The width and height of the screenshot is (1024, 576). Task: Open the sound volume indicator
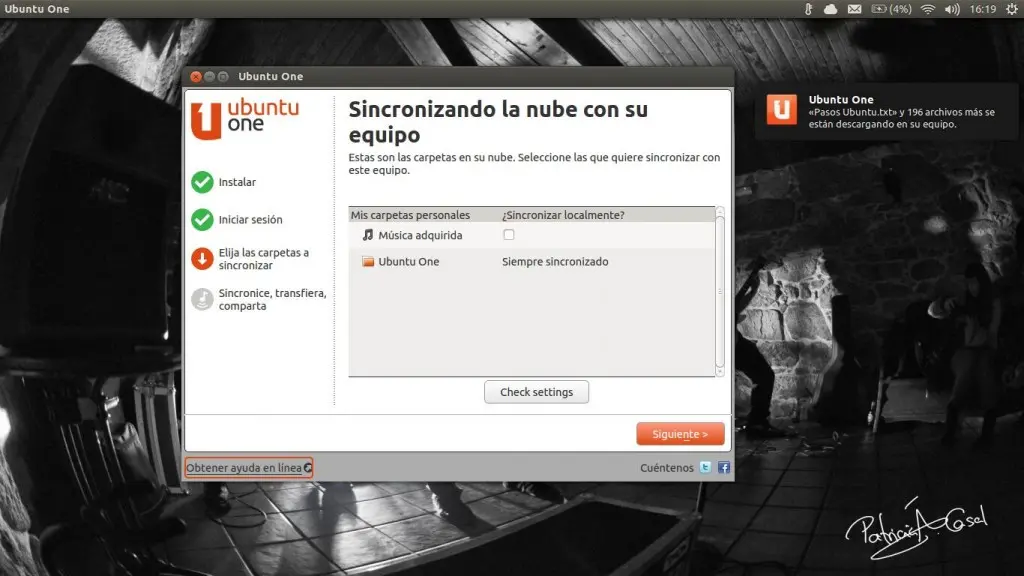click(952, 9)
